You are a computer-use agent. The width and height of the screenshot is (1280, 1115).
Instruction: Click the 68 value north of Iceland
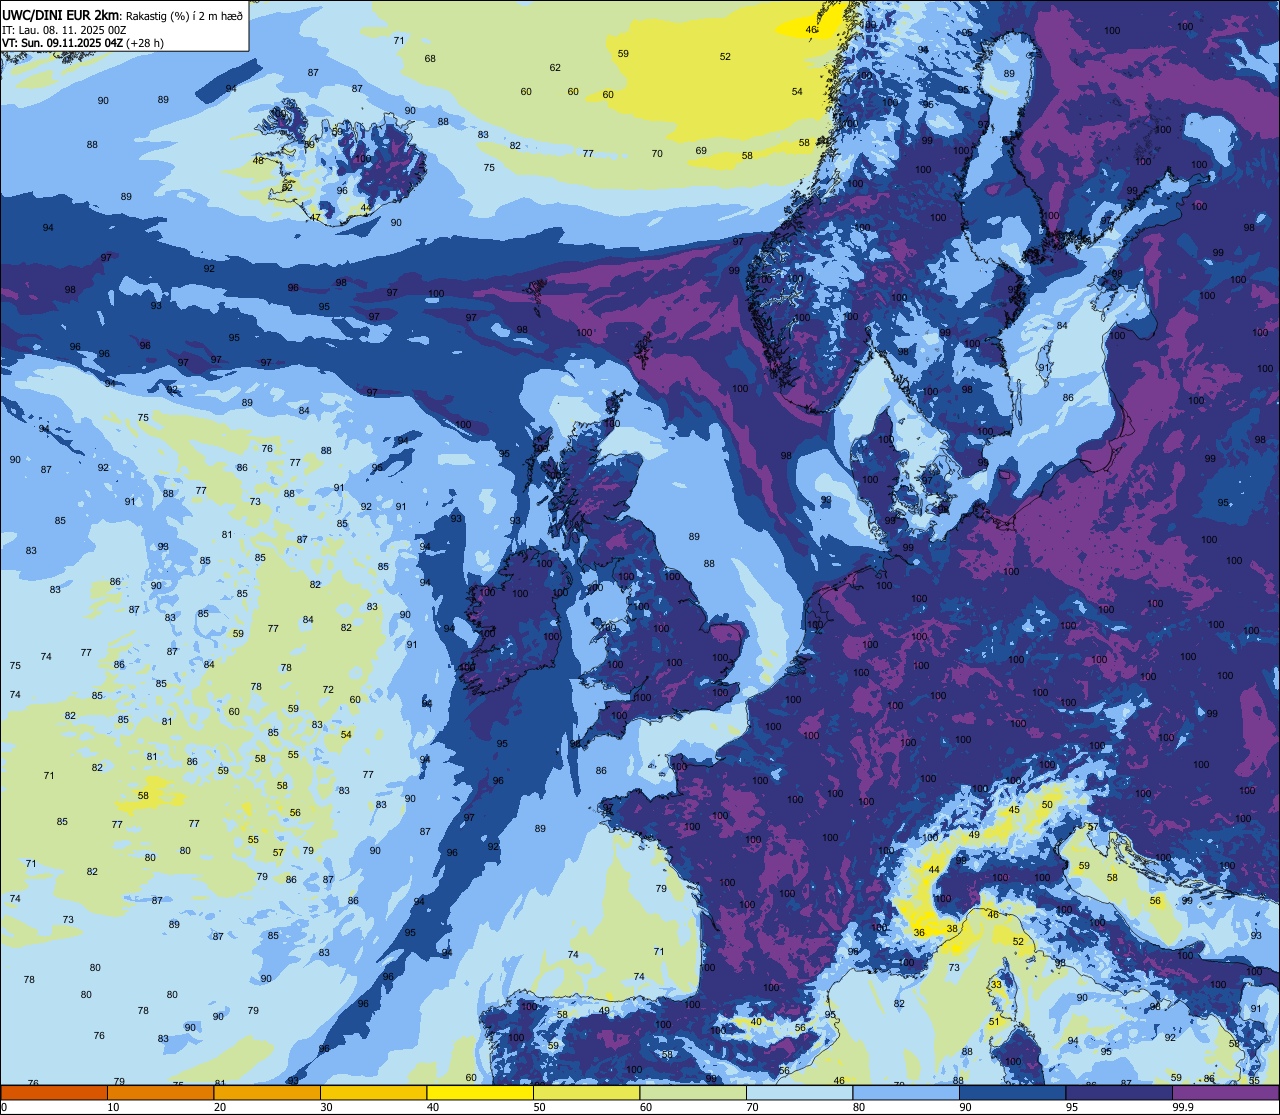pyautogui.click(x=430, y=59)
